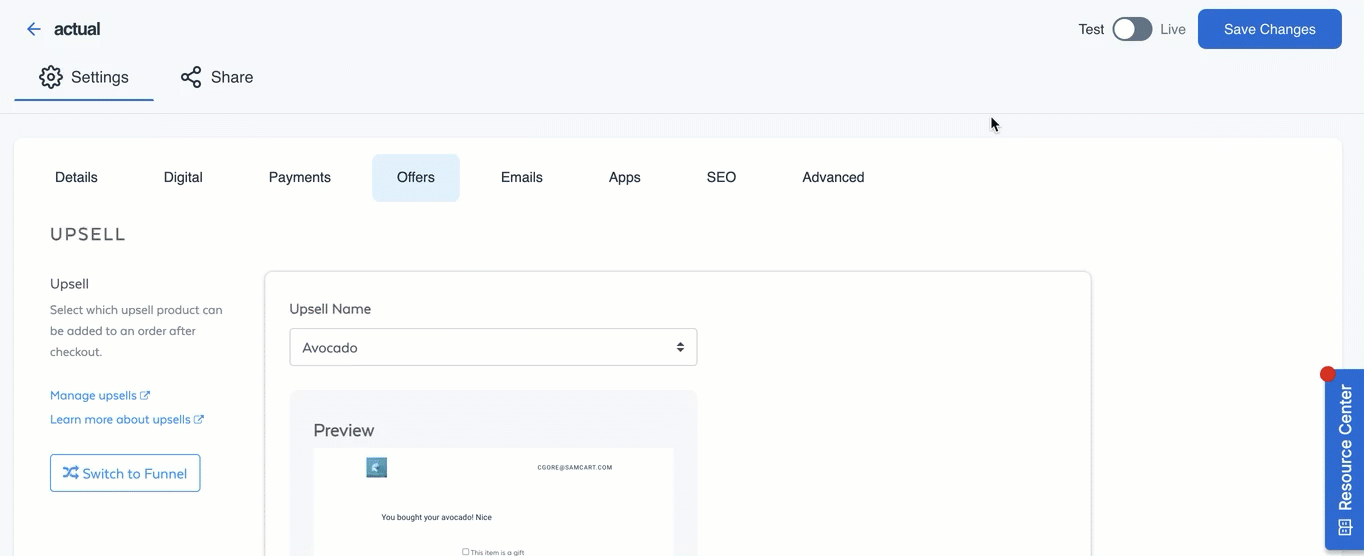Select the Details tab

[x=76, y=177]
